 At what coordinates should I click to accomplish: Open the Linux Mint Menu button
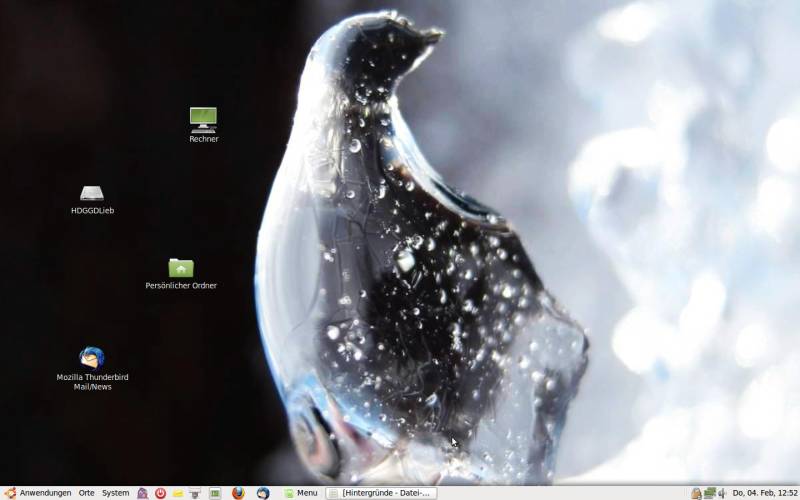301,493
